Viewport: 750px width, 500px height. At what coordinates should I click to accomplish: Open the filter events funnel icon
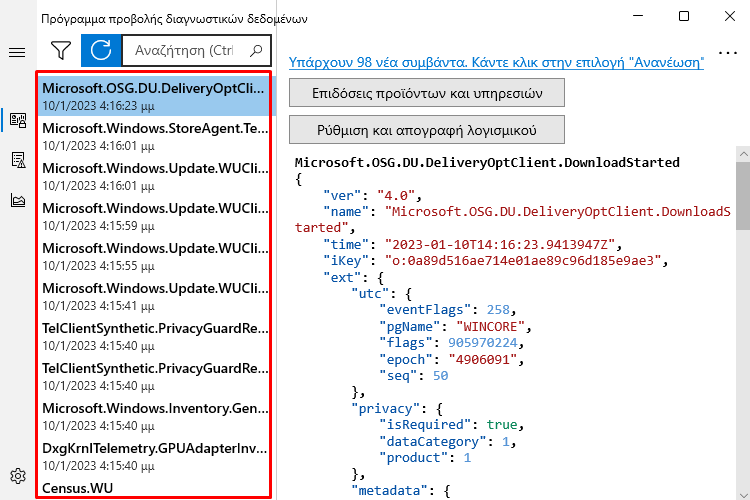point(61,50)
